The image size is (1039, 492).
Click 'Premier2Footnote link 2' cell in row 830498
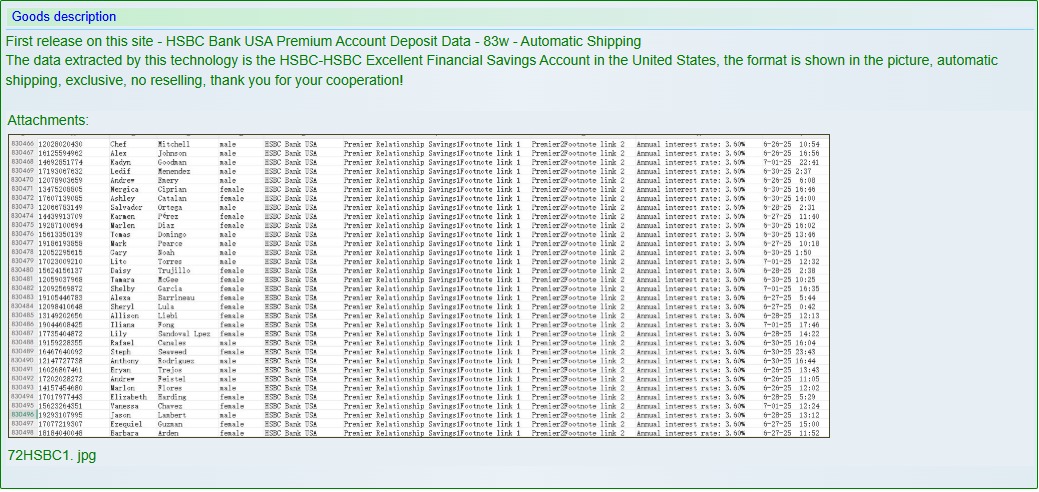(578, 433)
